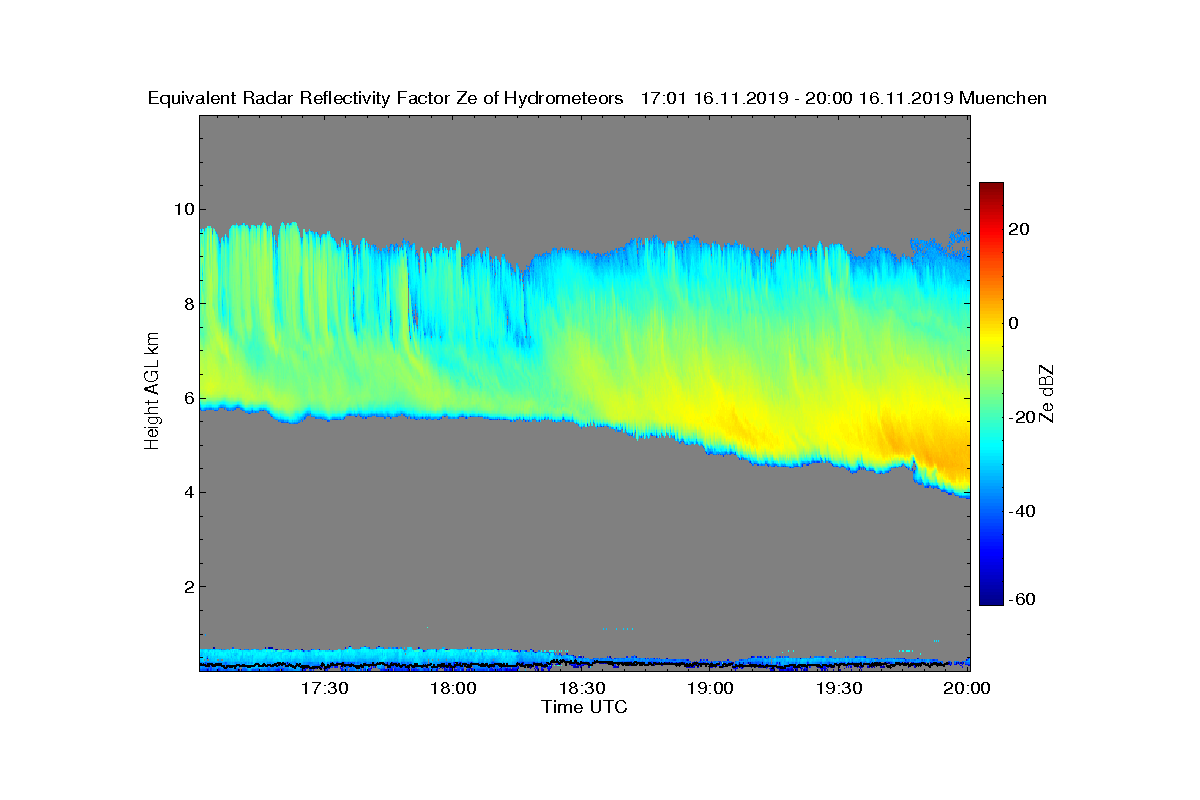Screen dimensions: 1200x800
Task: Click the plot title text
Action: tap(597, 98)
